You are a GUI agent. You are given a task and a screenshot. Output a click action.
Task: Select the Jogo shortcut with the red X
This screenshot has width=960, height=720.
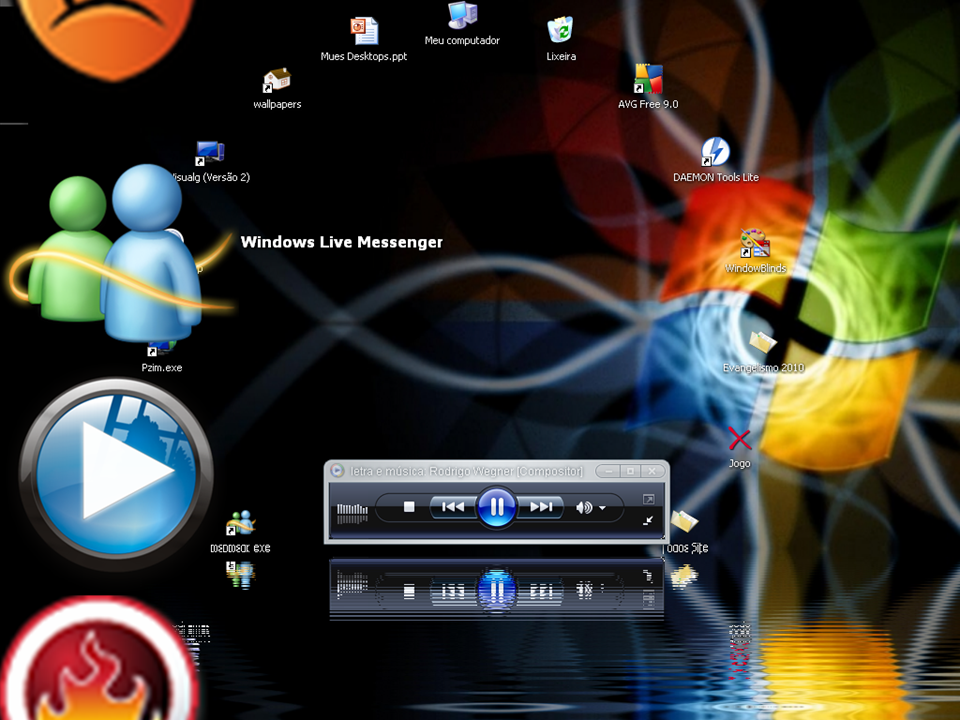739,439
